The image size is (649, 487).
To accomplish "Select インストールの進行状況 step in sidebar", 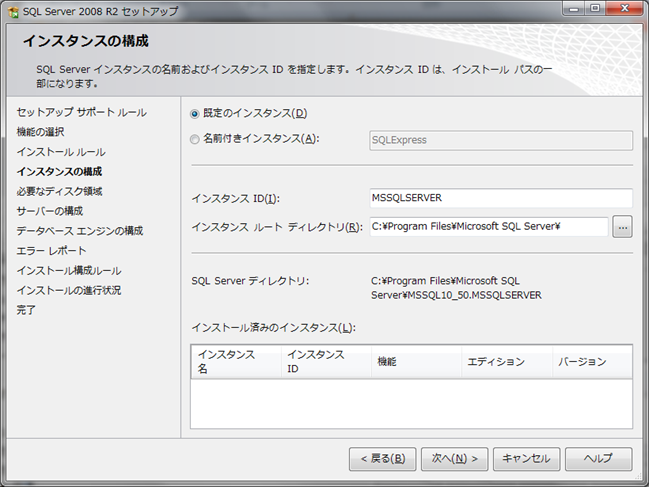I will 69,290.
